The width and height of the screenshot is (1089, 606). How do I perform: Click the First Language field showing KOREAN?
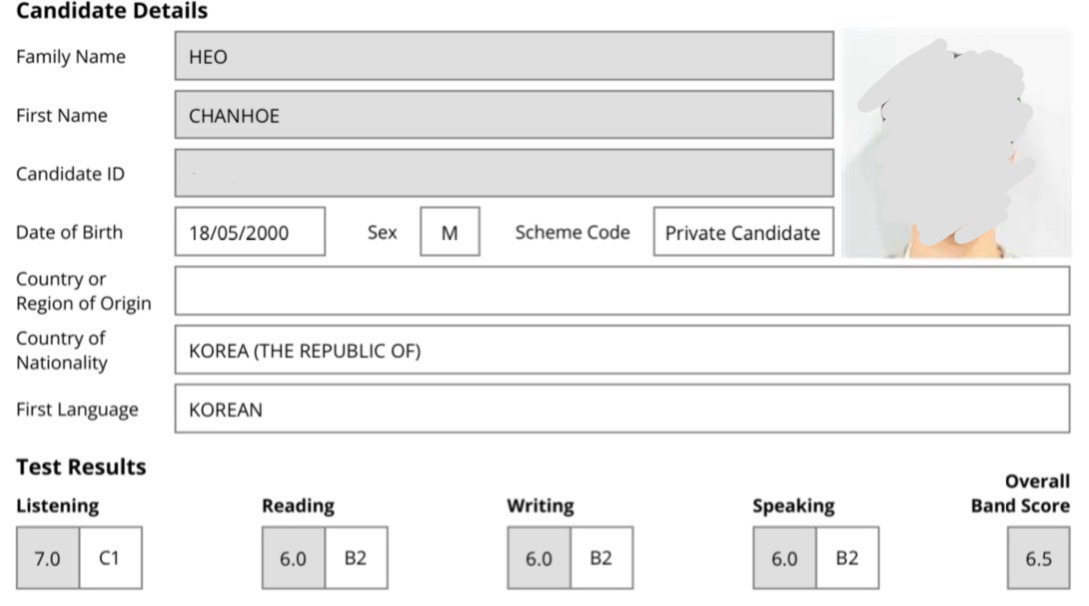(622, 409)
